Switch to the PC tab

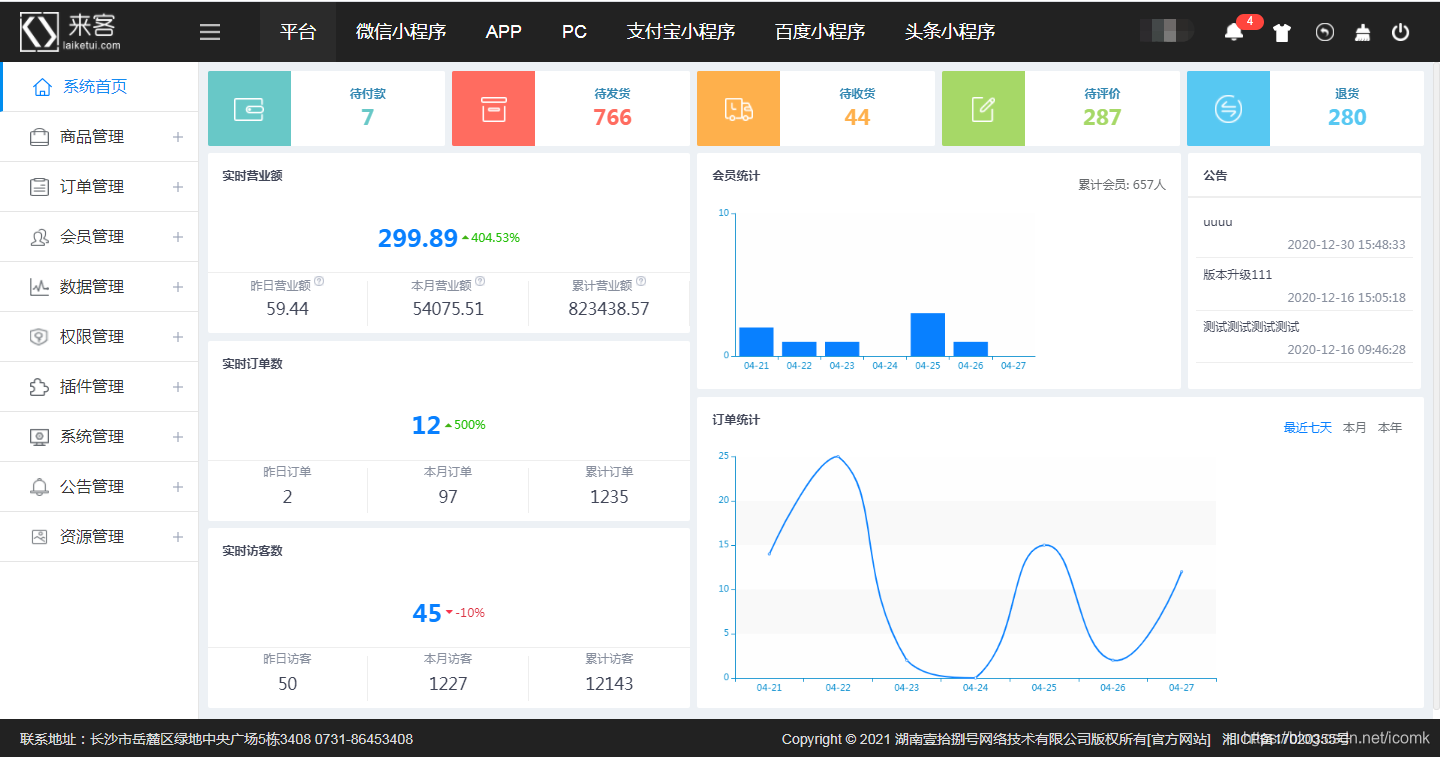coord(574,32)
